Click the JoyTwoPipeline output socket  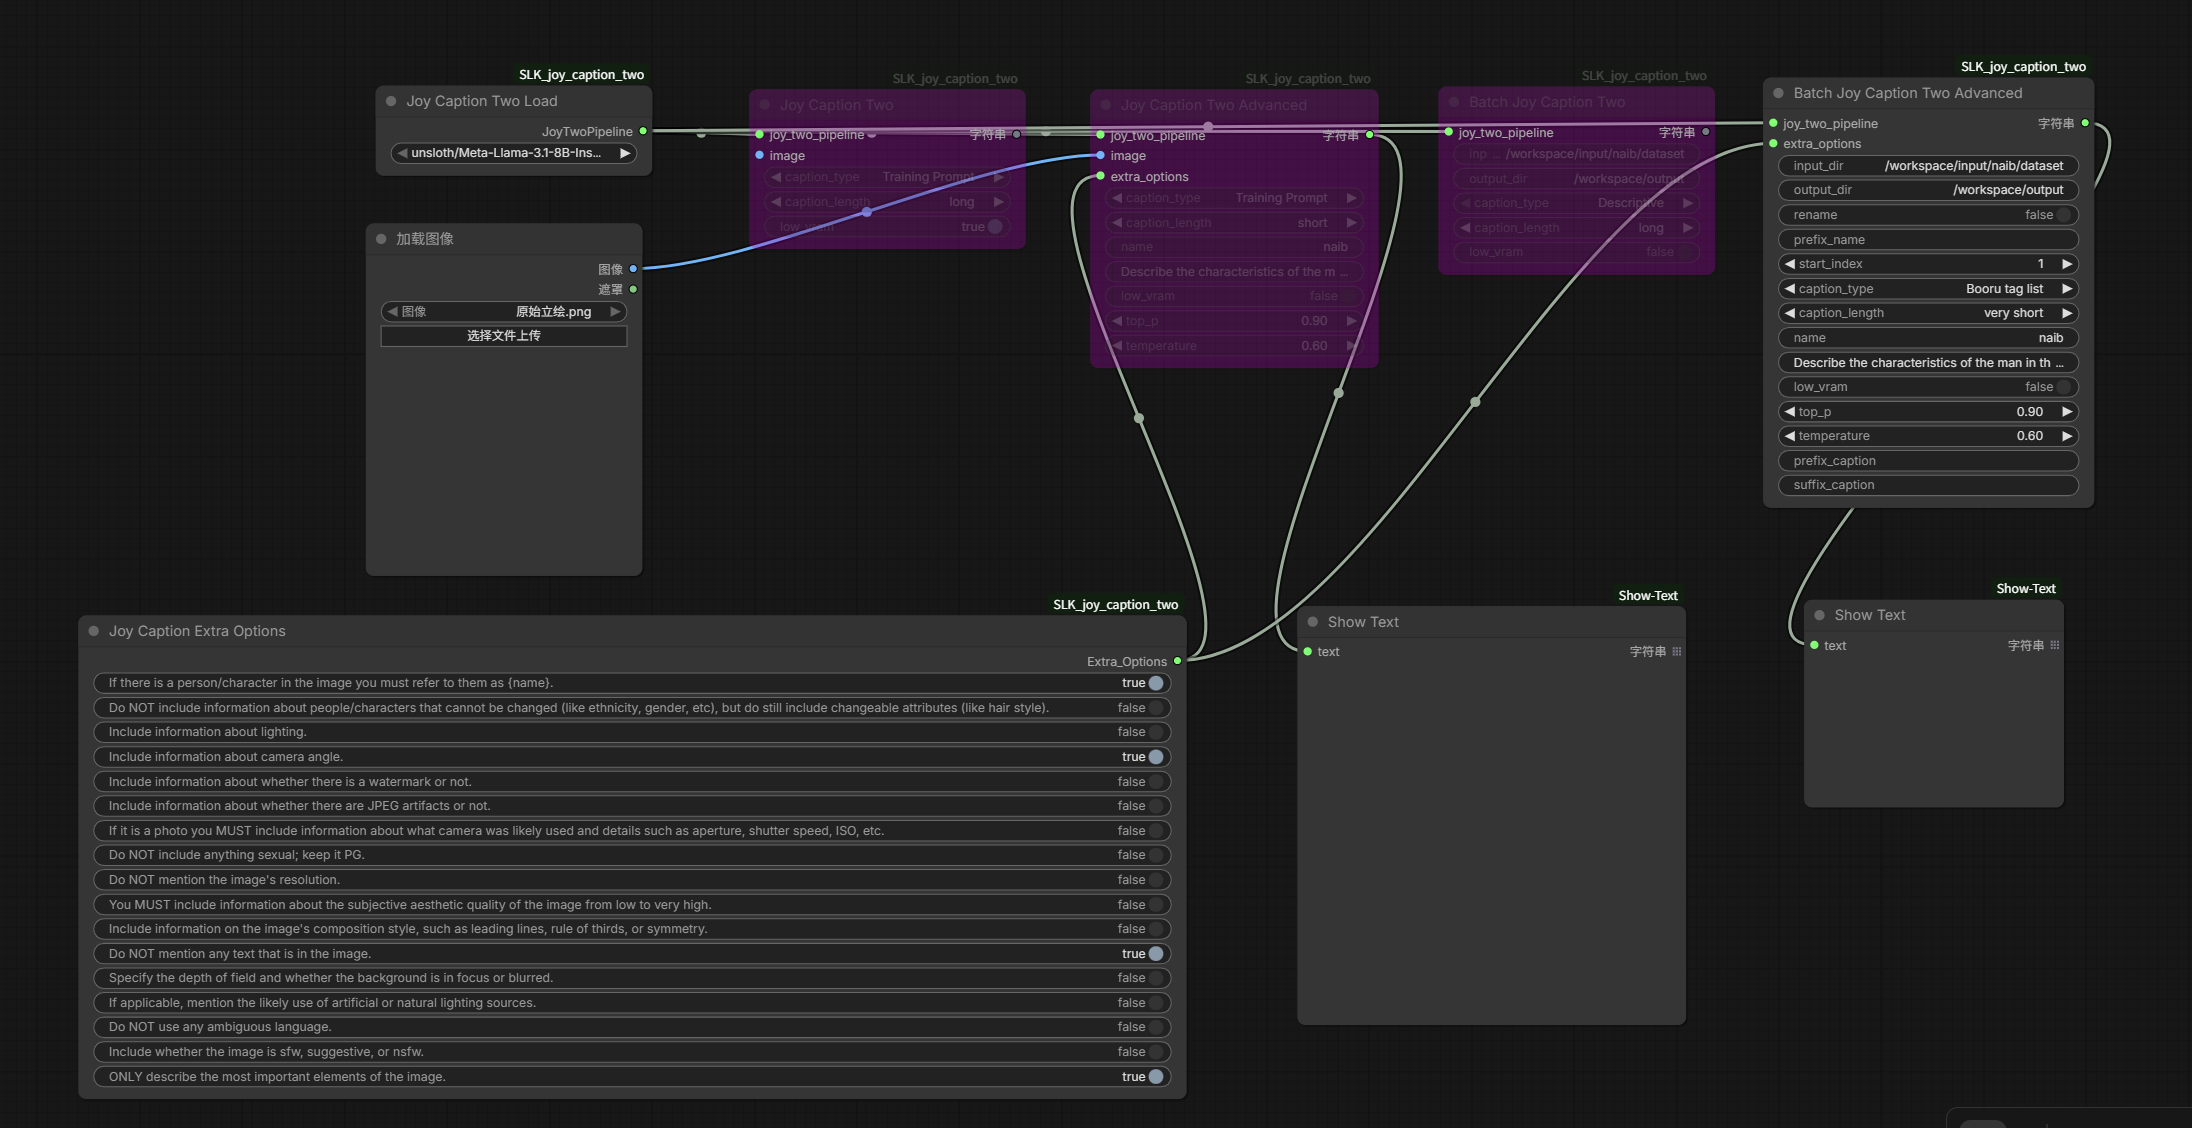(643, 131)
